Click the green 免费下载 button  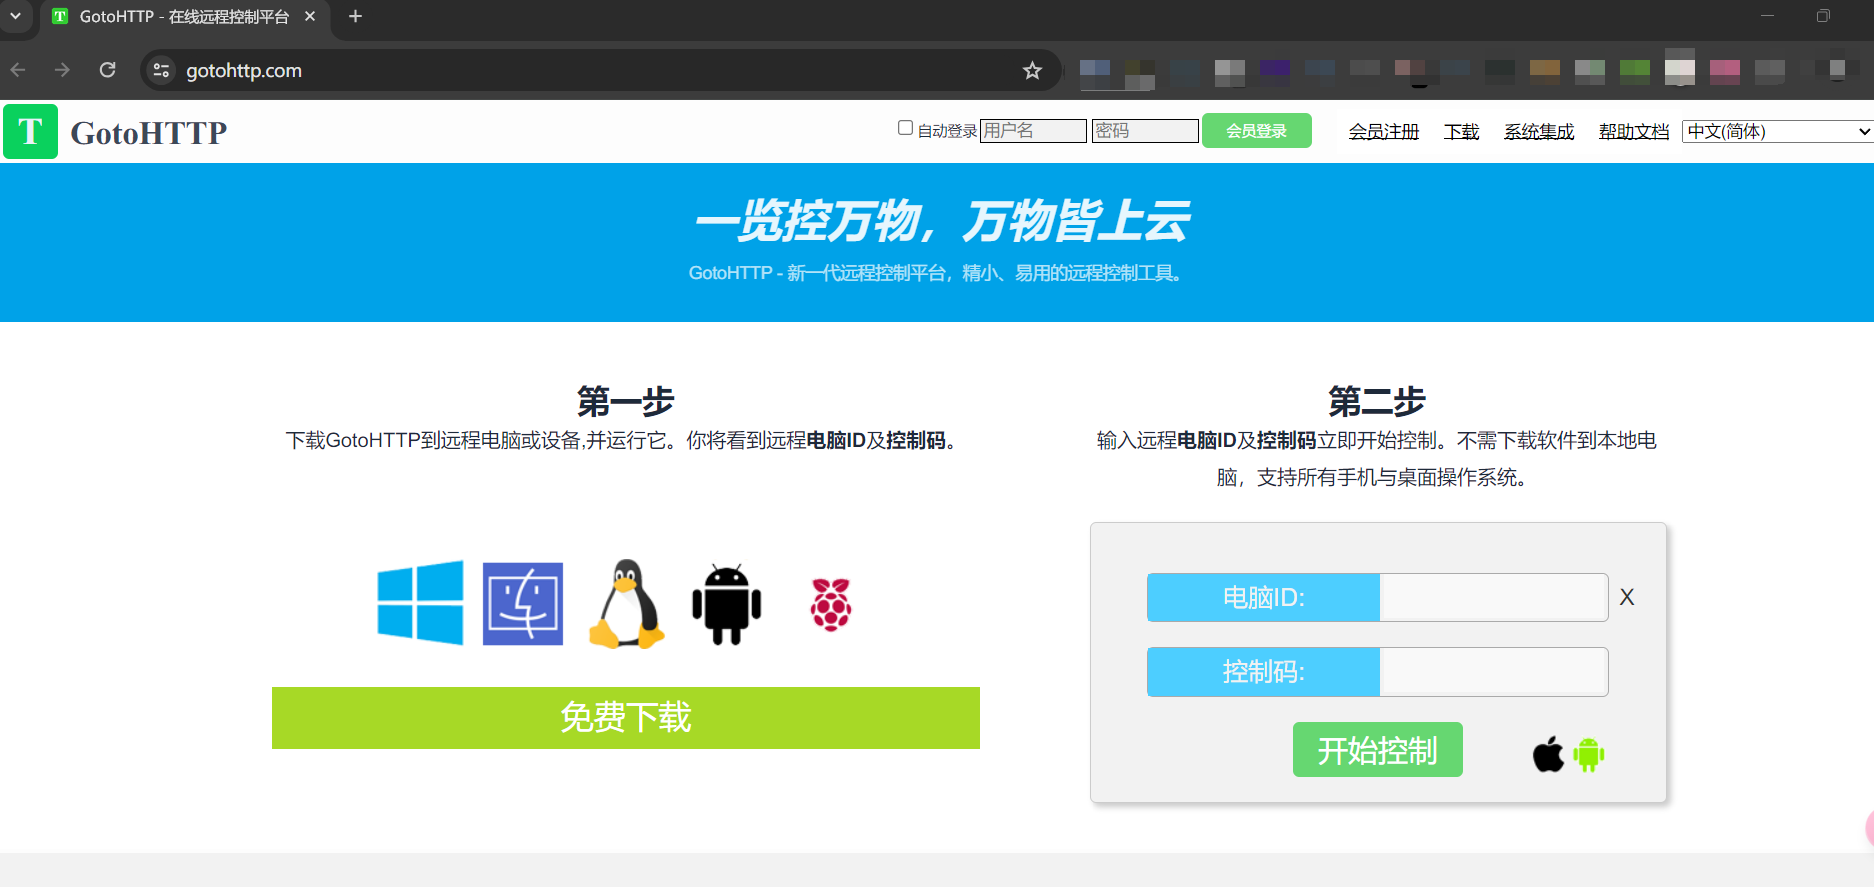click(x=626, y=718)
